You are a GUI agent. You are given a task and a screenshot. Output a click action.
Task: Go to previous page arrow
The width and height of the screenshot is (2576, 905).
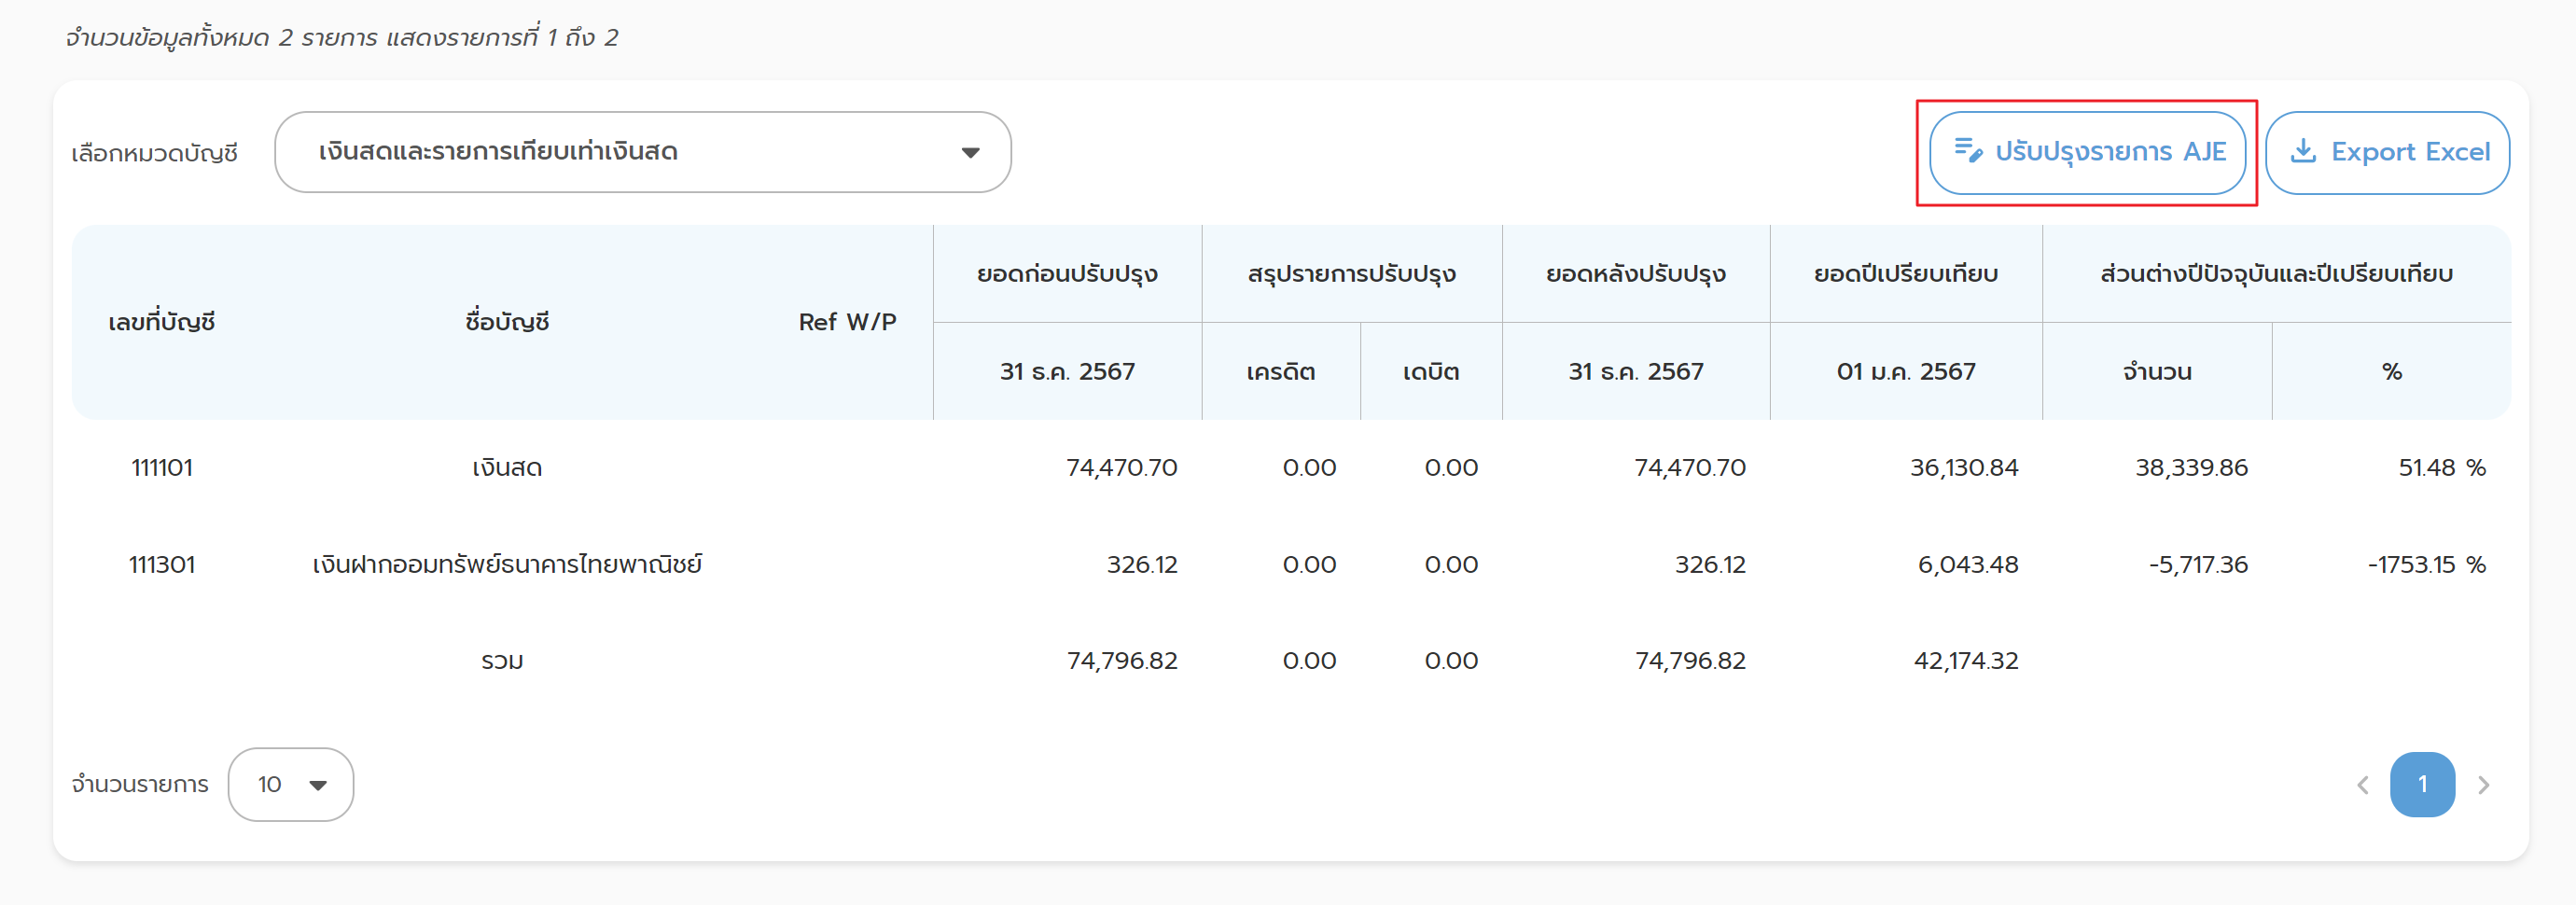(x=2363, y=785)
